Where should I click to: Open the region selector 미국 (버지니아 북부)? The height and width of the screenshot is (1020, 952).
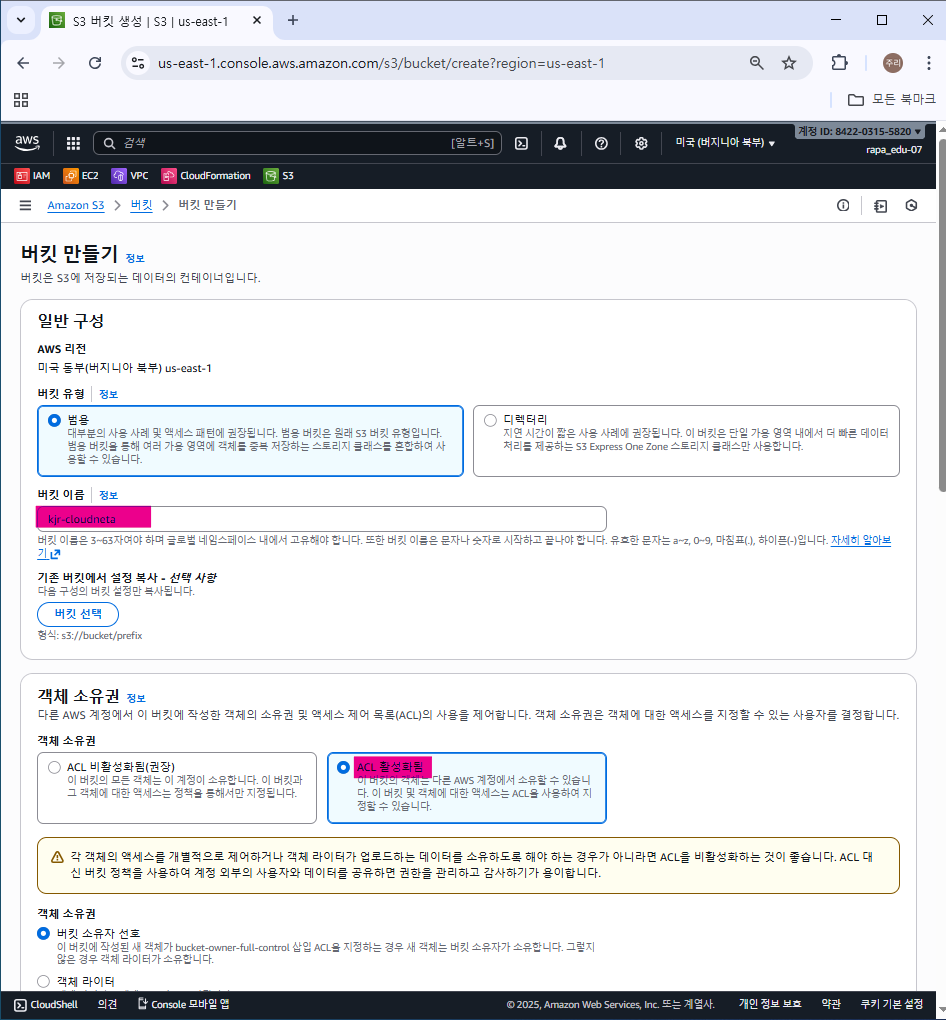tap(725, 142)
